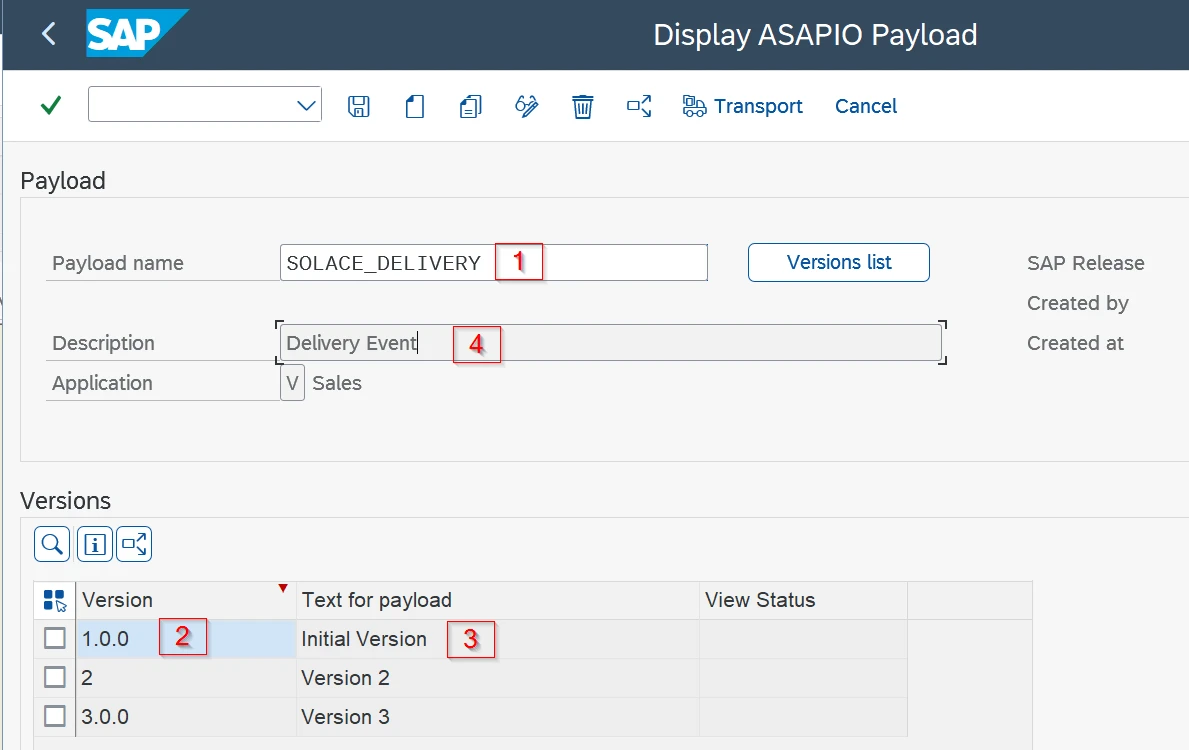This screenshot has height=750, width=1189.
Task: Click the Copy payload icon
Action: tap(470, 106)
